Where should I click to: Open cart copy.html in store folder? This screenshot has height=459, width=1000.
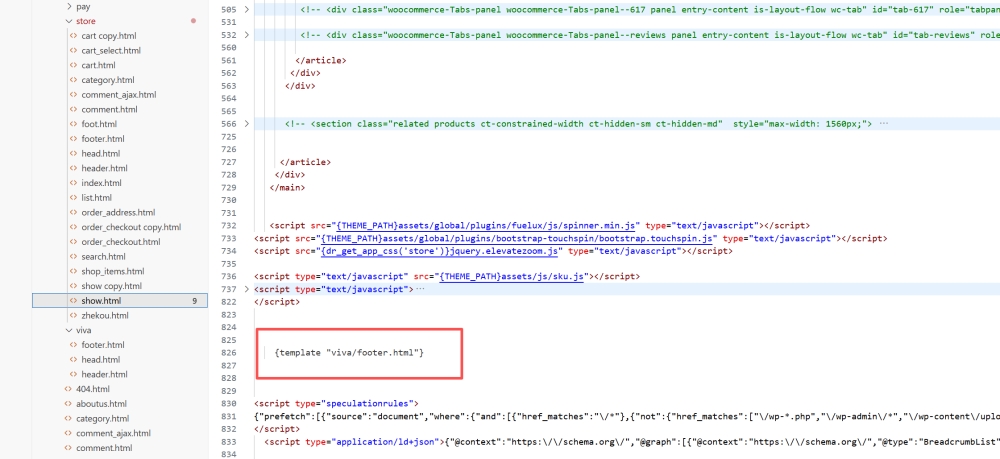click(108, 36)
